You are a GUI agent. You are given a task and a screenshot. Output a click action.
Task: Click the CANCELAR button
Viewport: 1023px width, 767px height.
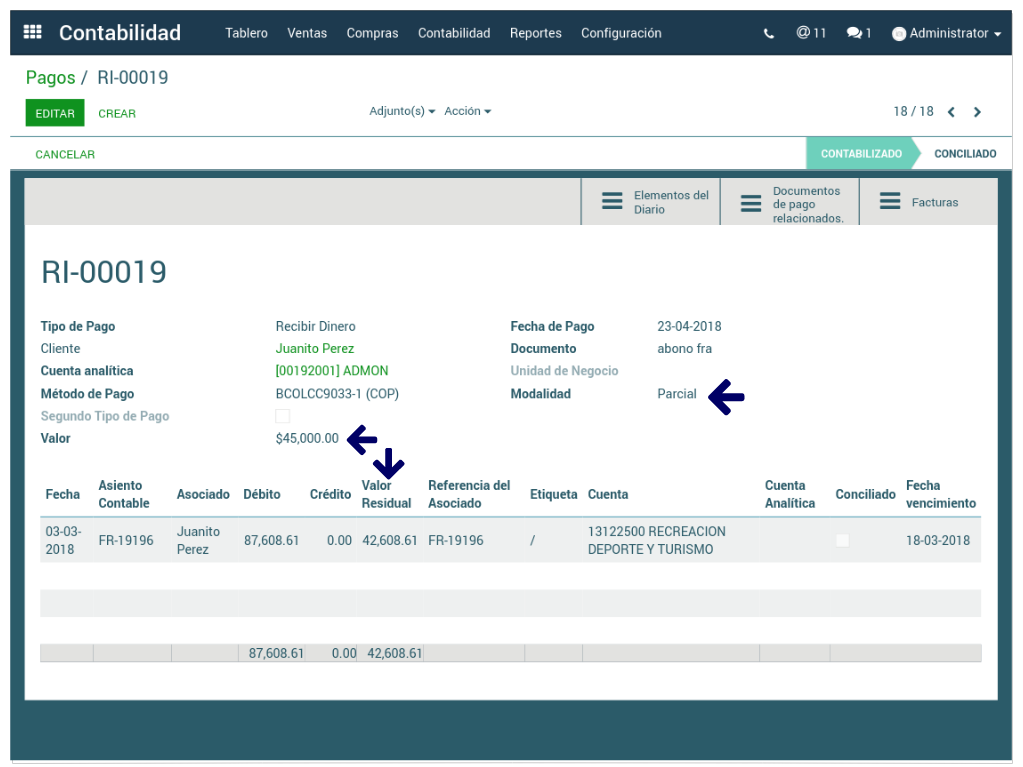65,154
